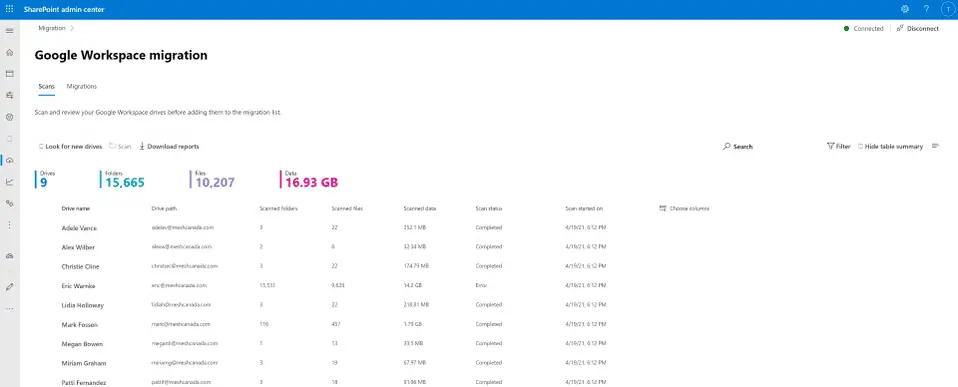Select the Migration cloud icon in sidebar

coord(9,160)
